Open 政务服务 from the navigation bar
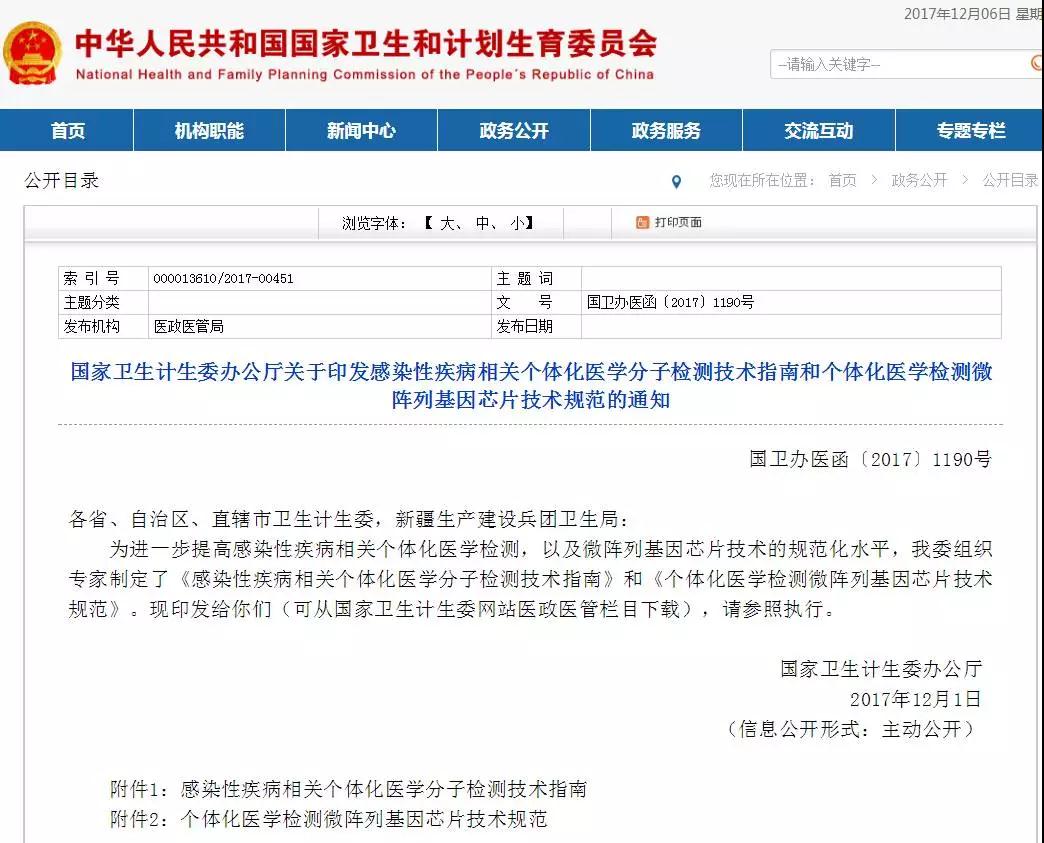This screenshot has width=1044, height=843. (666, 131)
